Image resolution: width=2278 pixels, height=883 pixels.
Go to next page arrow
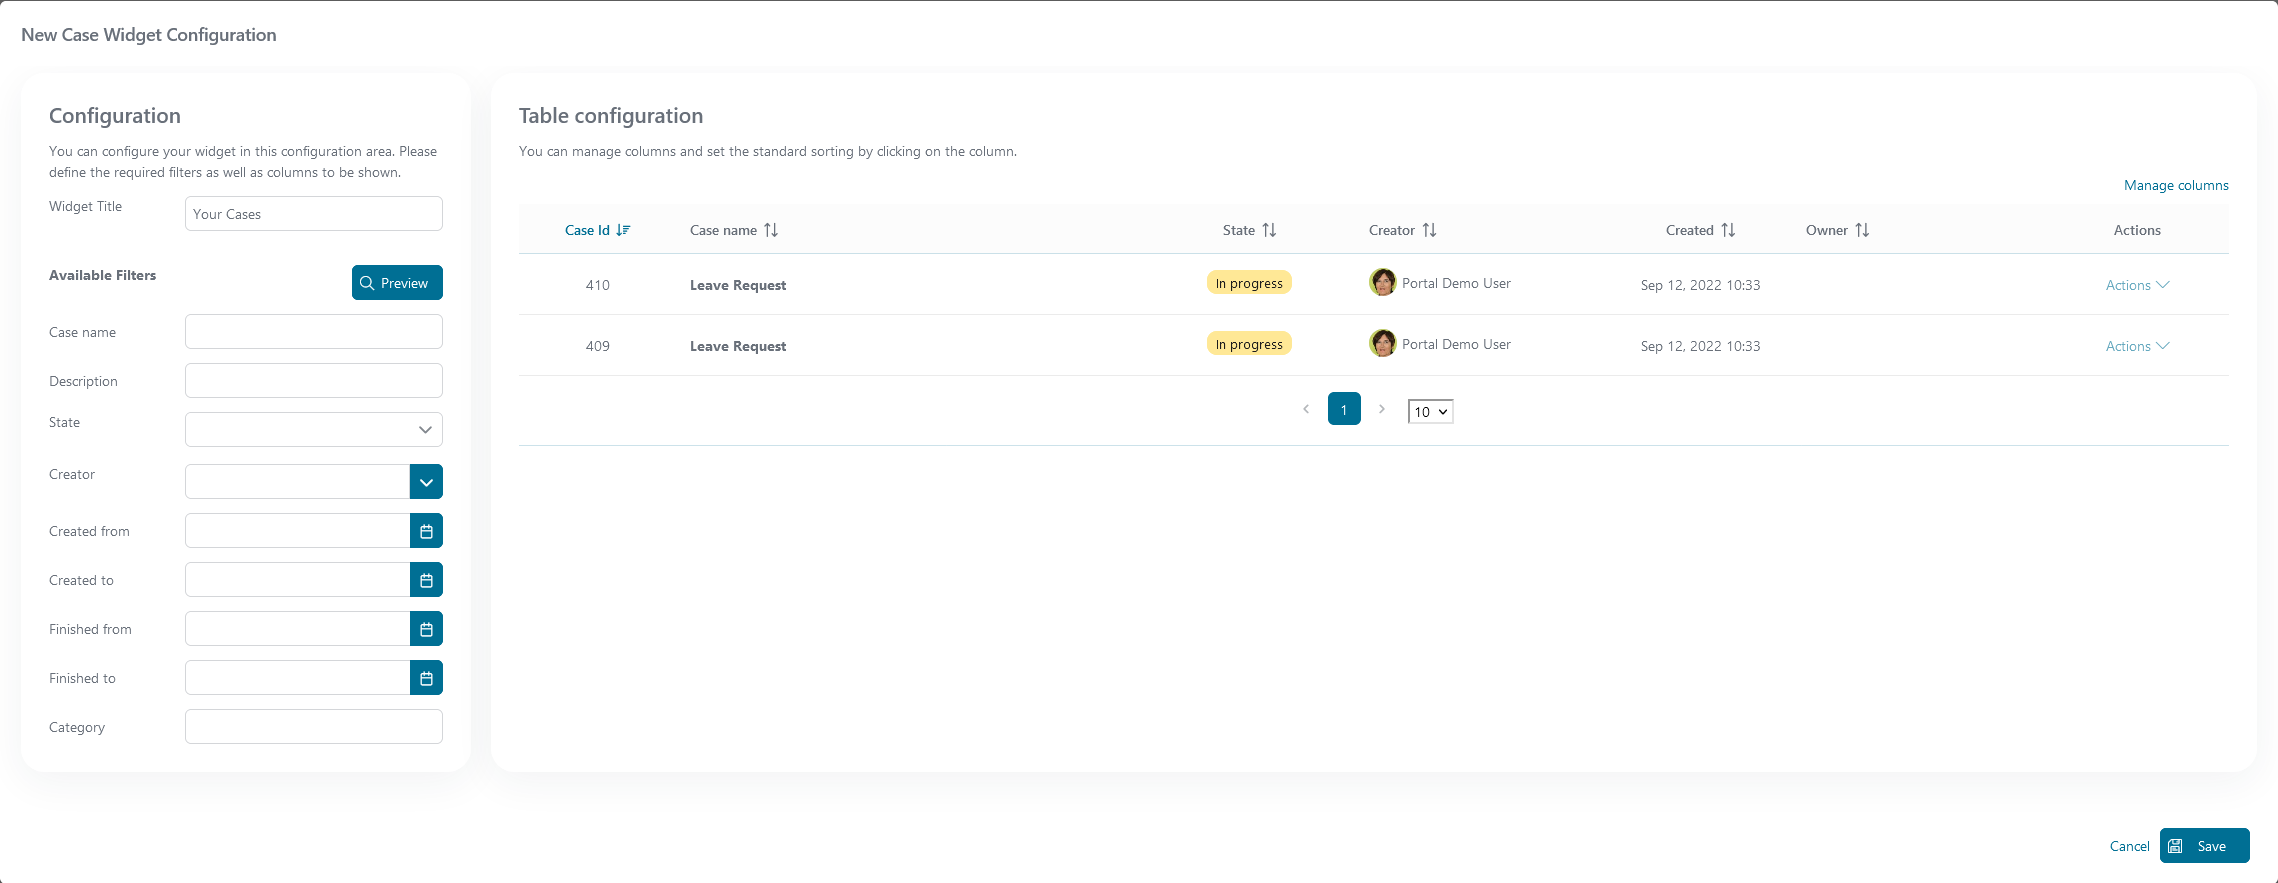(x=1382, y=409)
